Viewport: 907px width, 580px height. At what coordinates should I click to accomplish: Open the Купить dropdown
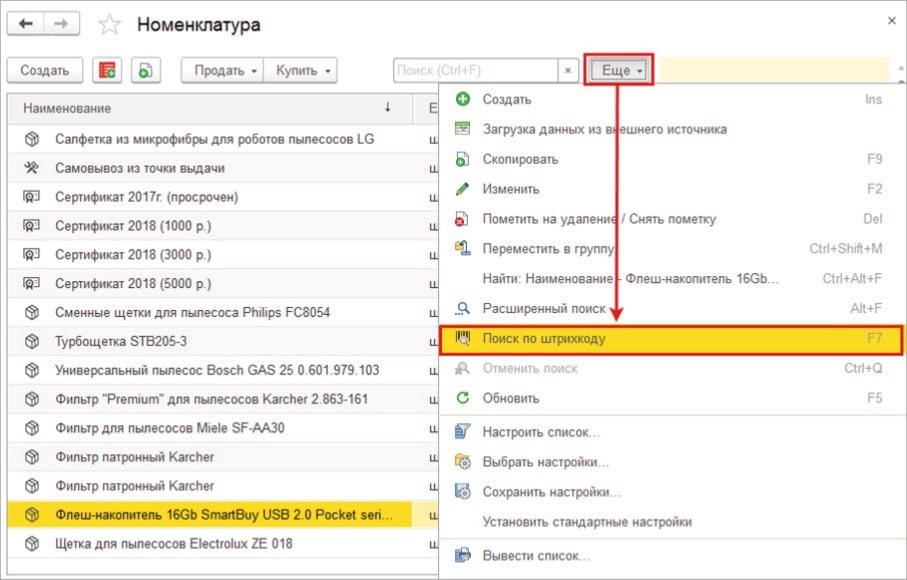coord(306,70)
